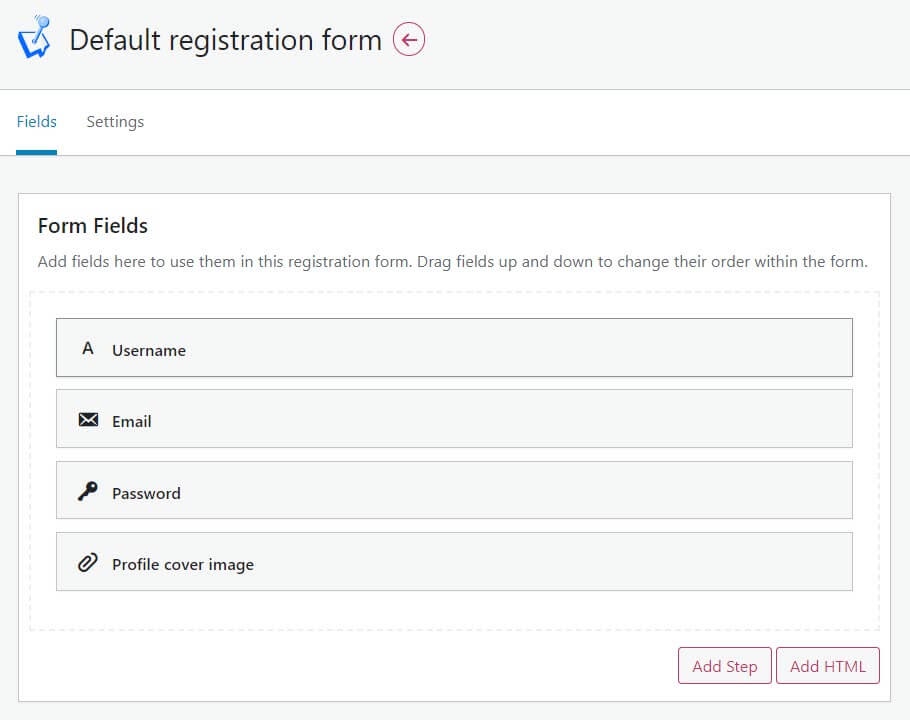This screenshot has height=720, width=910.
Task: Switch to the Fields tab
Action: pos(37,122)
